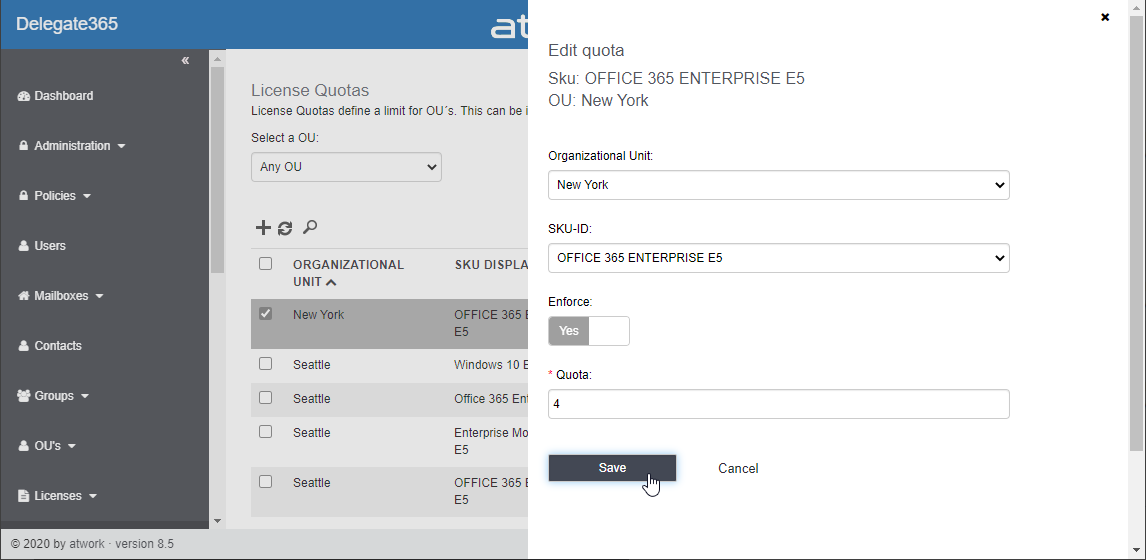Click the refresh list icon

[285, 228]
